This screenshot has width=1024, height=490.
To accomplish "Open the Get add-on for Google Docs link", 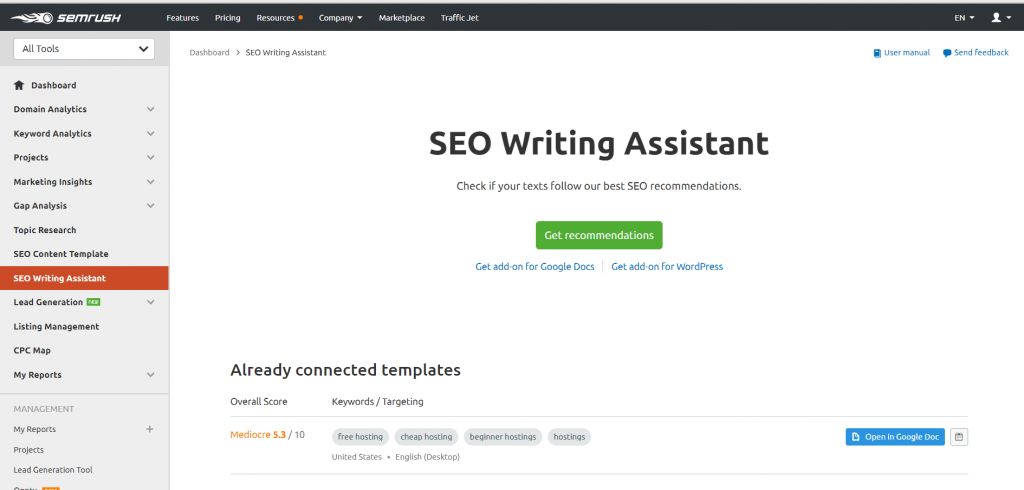I will [535, 267].
